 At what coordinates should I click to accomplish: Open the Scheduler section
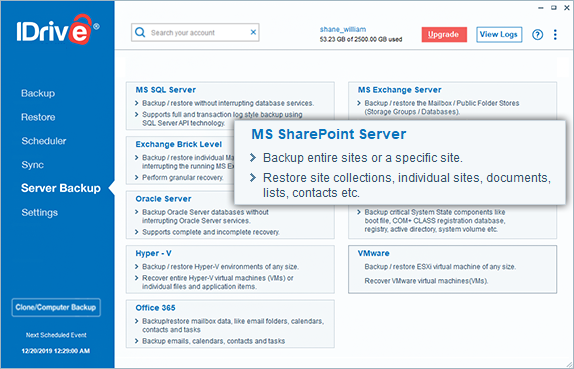44,141
